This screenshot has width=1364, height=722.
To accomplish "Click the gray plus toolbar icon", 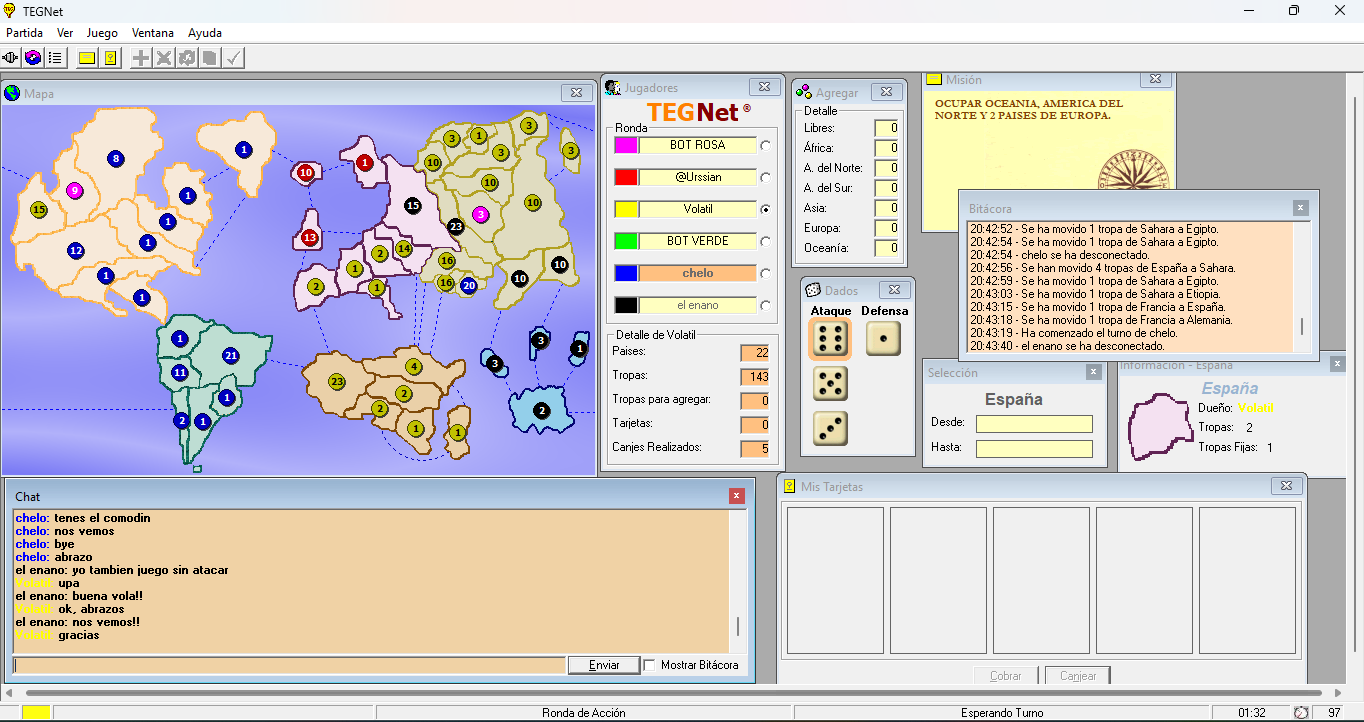I will click(x=141, y=58).
